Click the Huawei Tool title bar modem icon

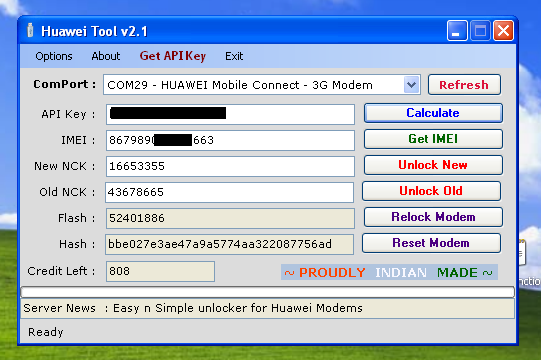[x=30, y=30]
